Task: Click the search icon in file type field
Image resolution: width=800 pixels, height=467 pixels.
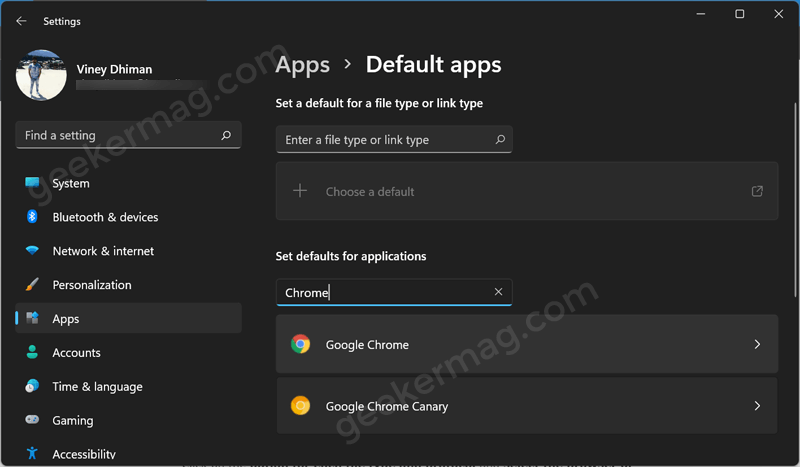Action: coord(501,139)
